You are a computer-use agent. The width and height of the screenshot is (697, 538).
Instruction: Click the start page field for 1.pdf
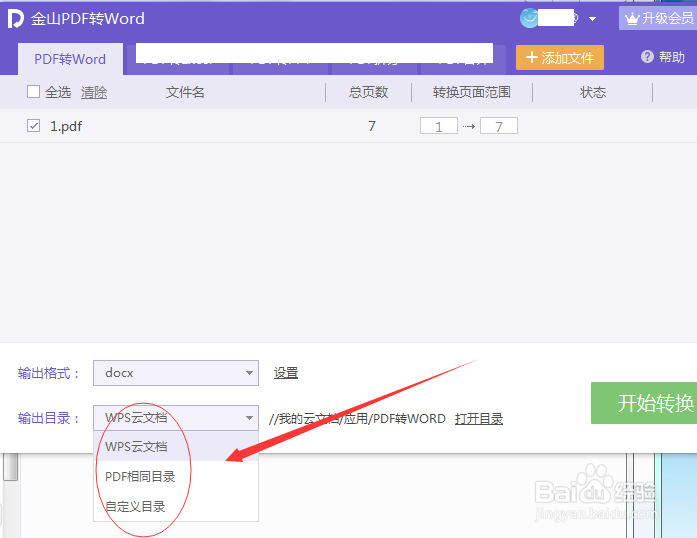pyautogui.click(x=439, y=126)
